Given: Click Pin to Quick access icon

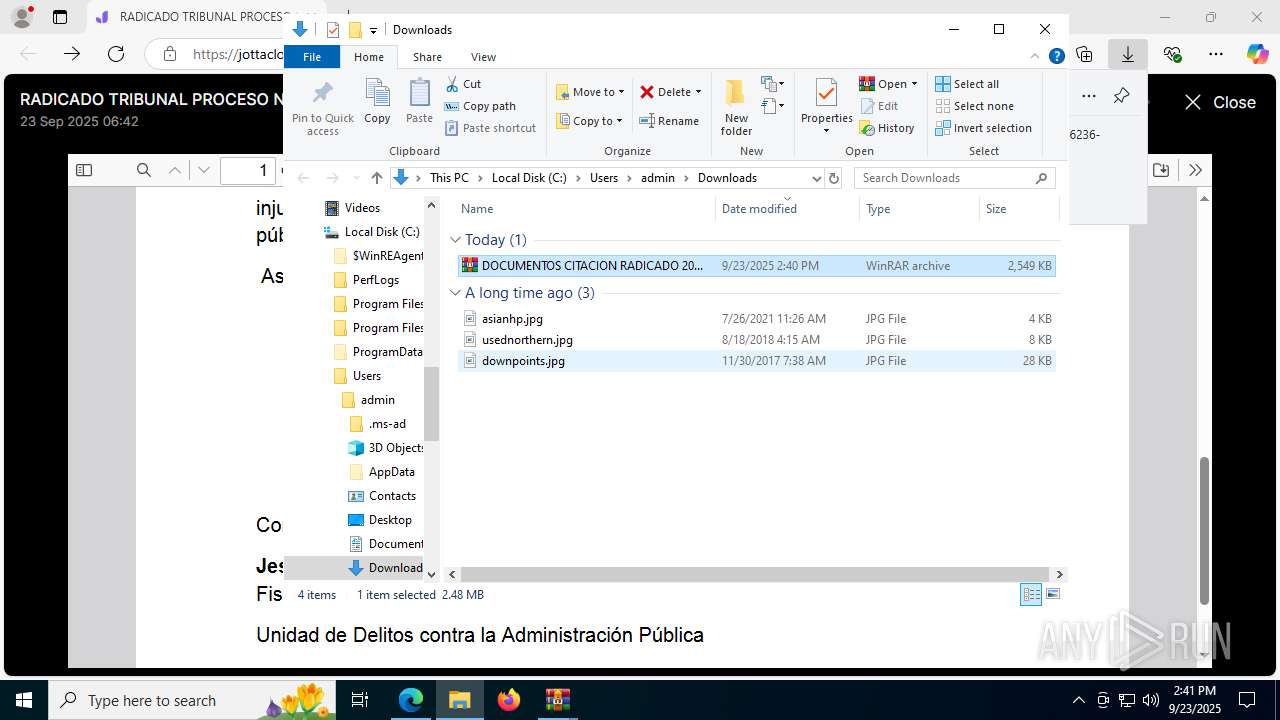Looking at the screenshot, I should [x=322, y=108].
